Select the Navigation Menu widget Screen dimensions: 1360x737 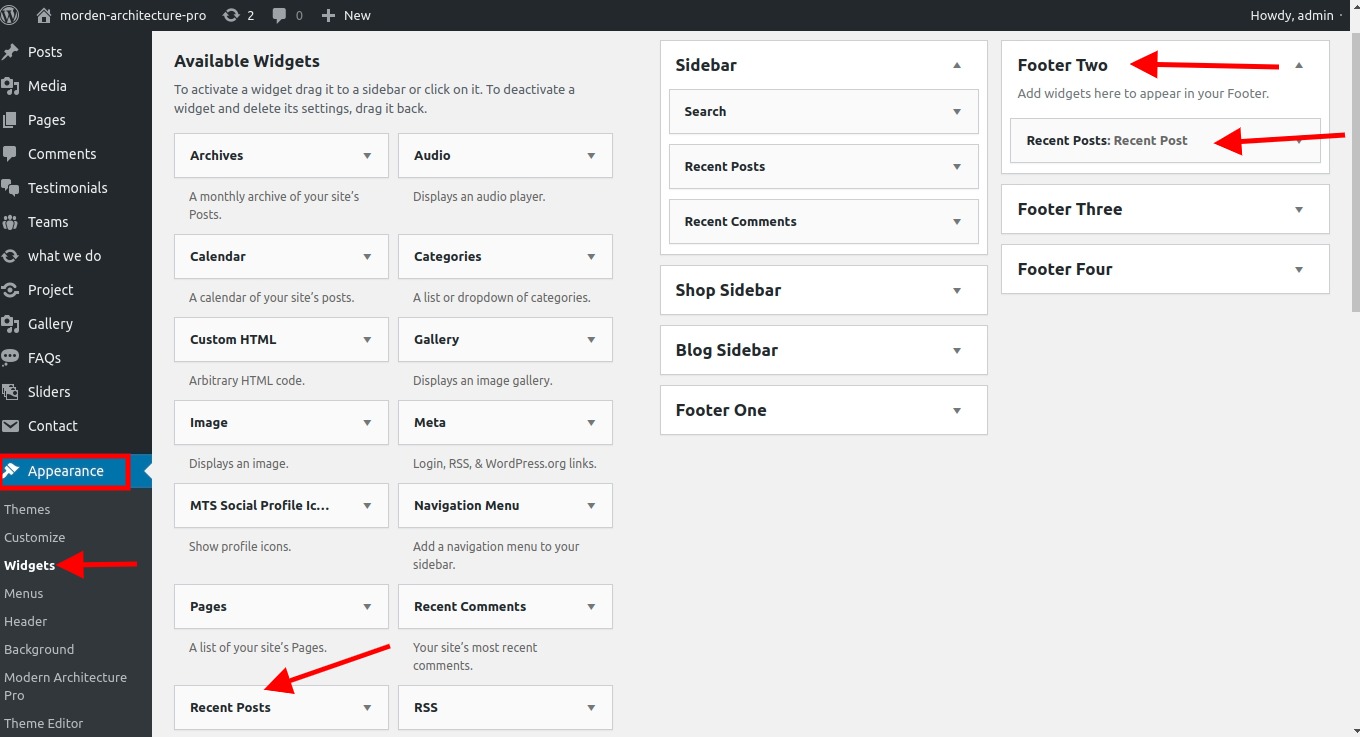[467, 506]
